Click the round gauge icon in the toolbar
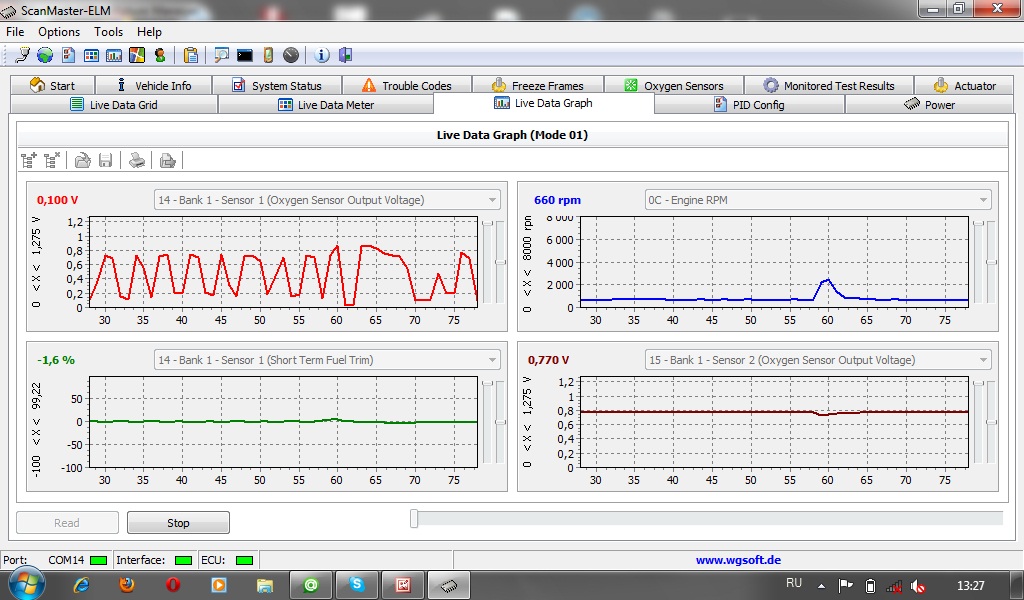Image resolution: width=1024 pixels, height=600 pixels. click(x=291, y=55)
